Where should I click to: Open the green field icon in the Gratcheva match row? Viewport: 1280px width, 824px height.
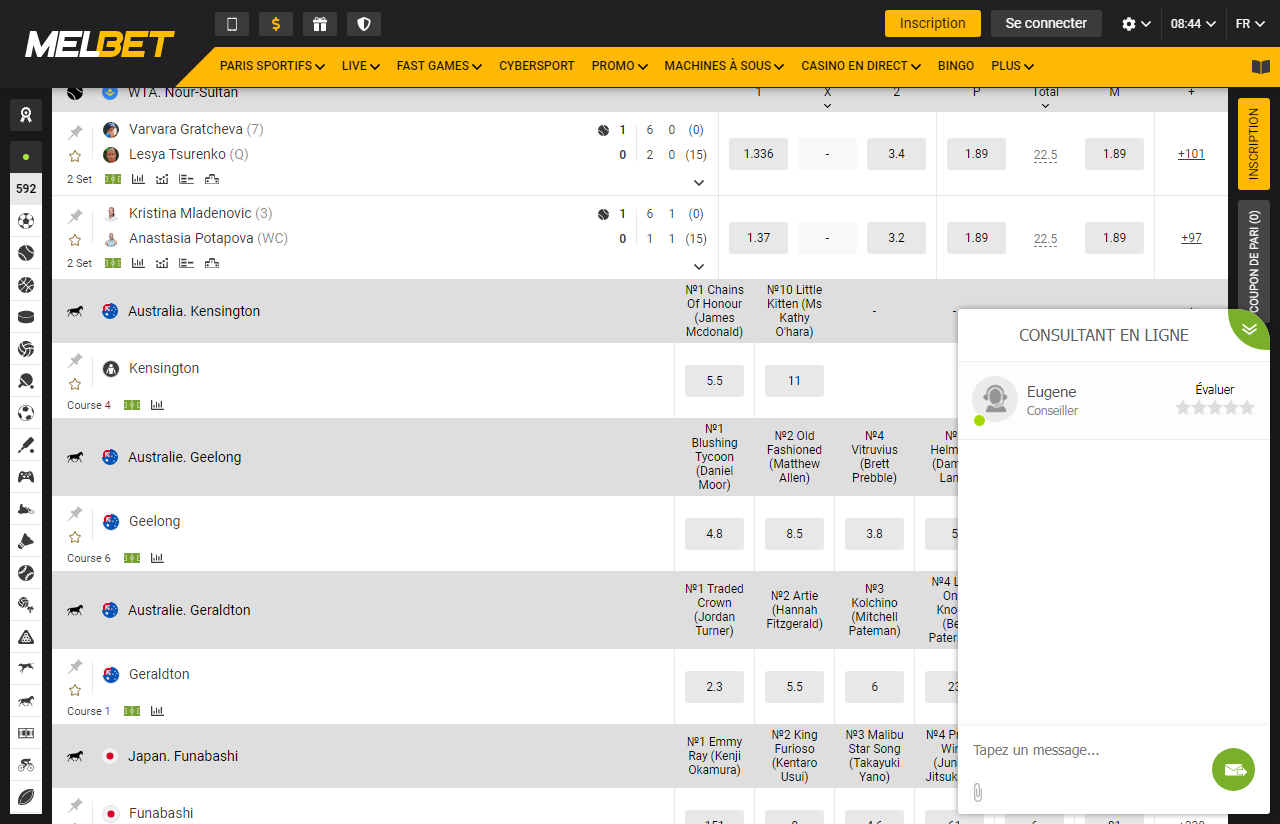point(113,179)
